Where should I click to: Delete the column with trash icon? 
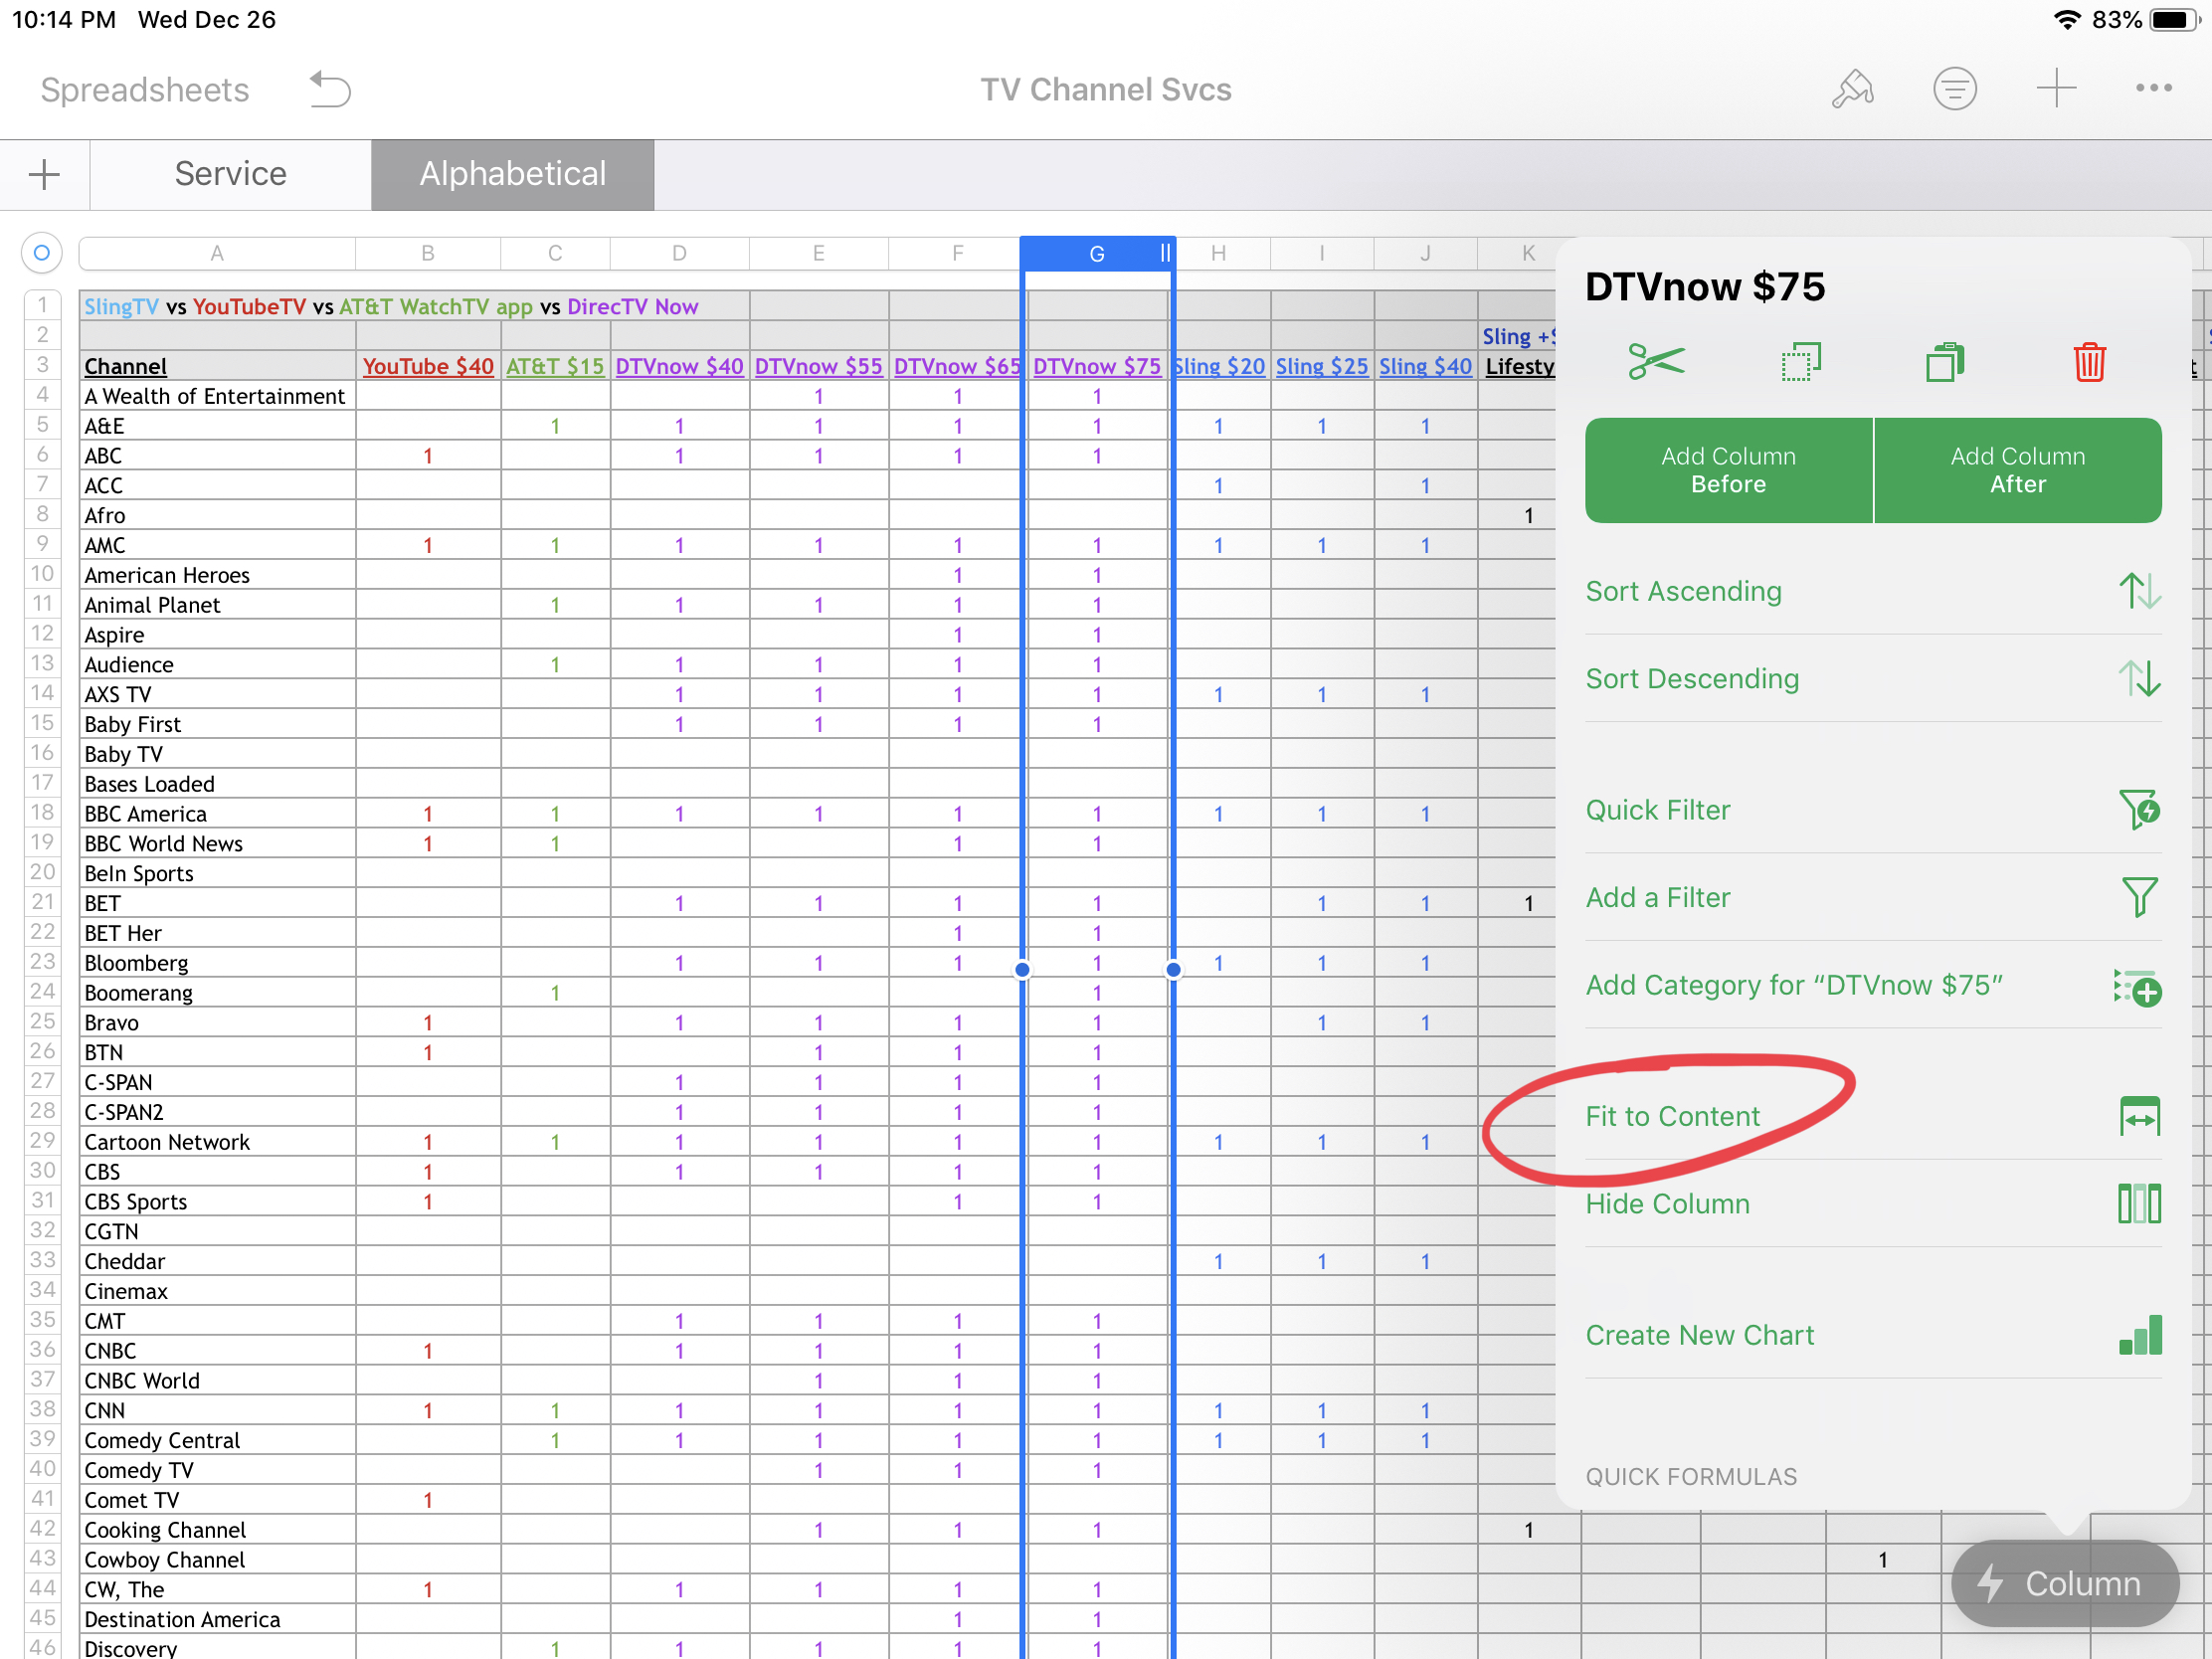pos(2089,361)
